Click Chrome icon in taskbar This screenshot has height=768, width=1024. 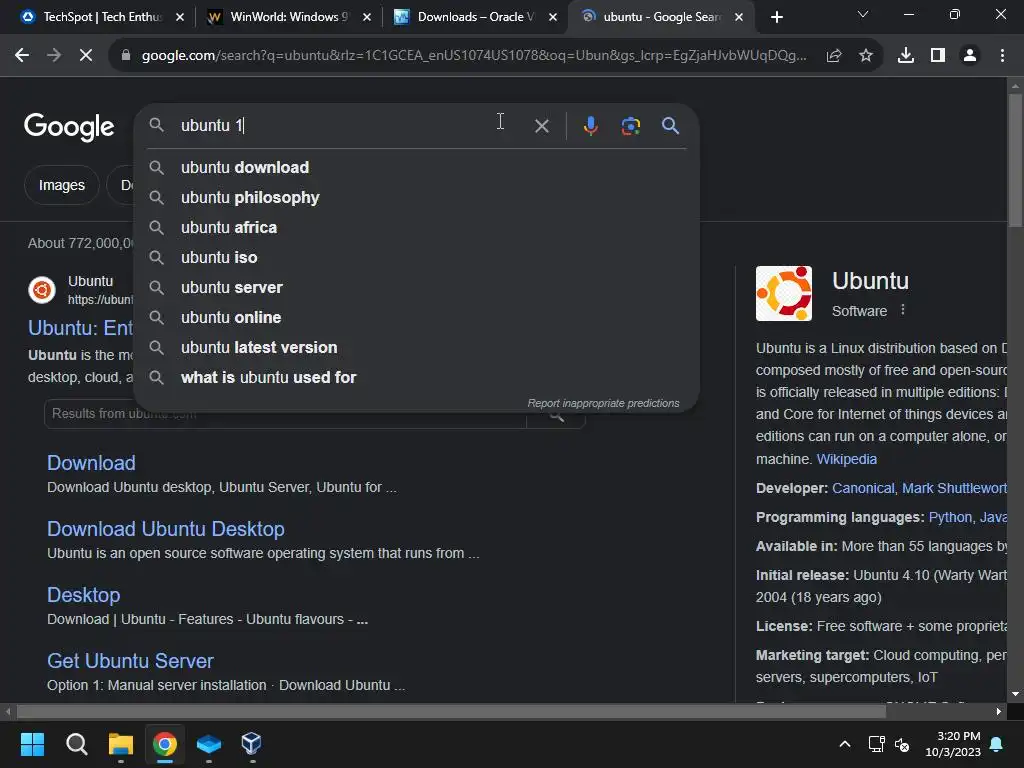(165, 744)
